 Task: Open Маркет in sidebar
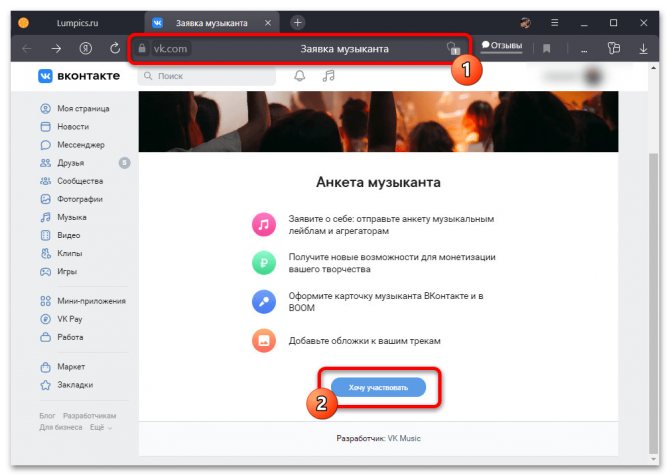[x=62, y=367]
